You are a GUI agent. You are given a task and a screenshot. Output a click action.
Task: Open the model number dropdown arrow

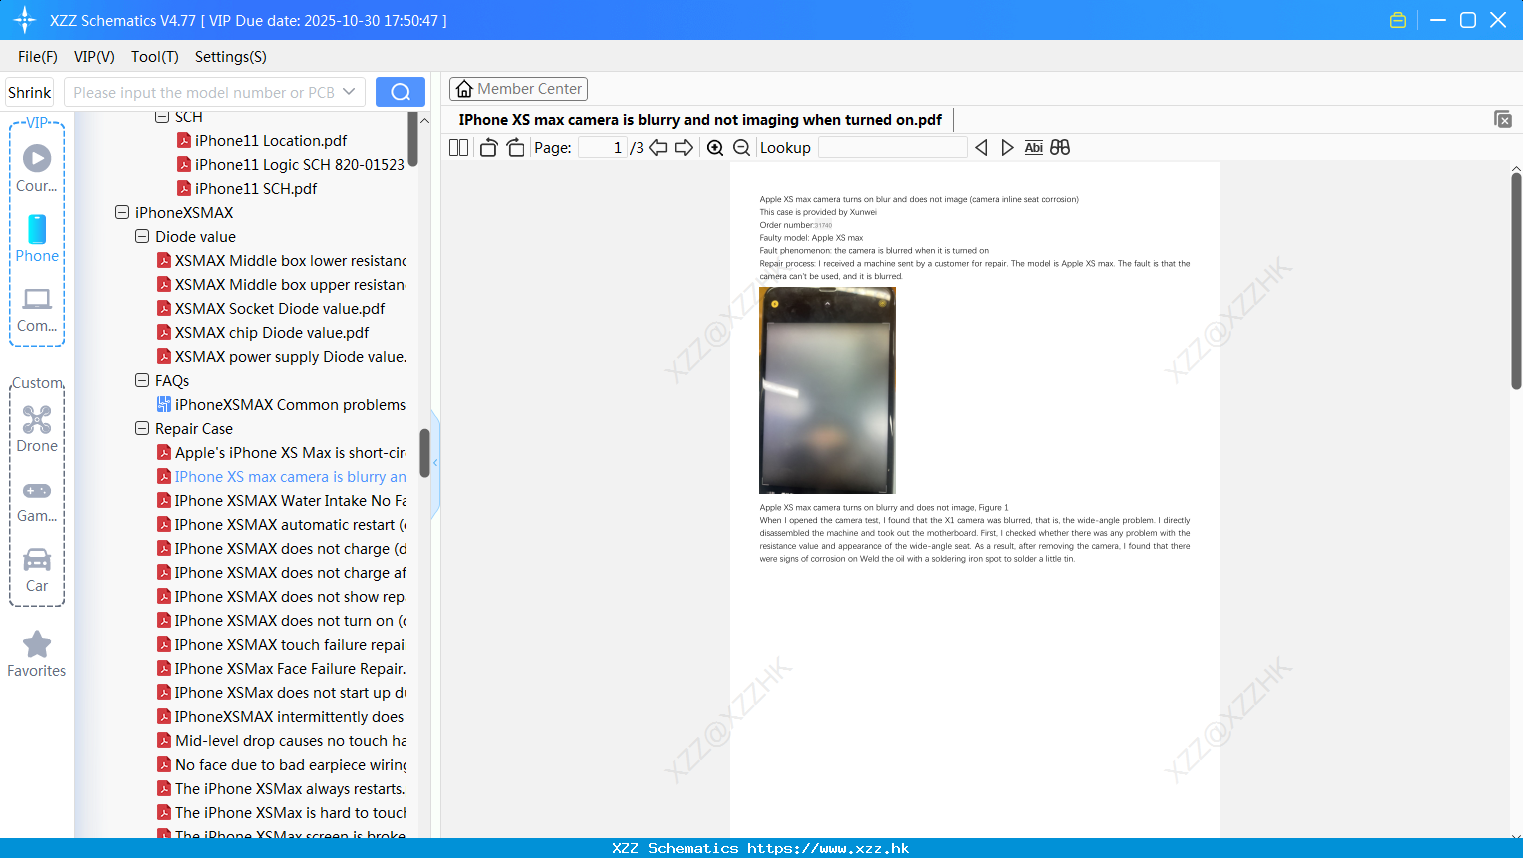point(349,92)
